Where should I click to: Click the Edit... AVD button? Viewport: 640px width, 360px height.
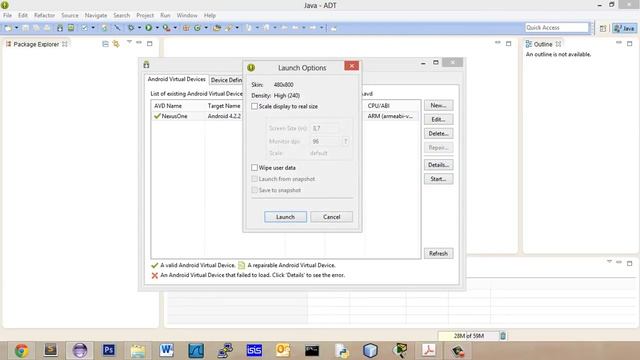(x=438, y=119)
